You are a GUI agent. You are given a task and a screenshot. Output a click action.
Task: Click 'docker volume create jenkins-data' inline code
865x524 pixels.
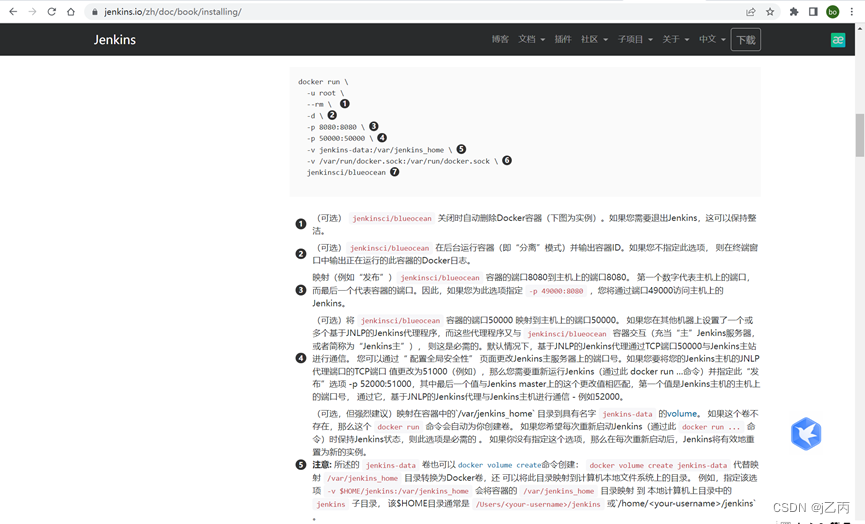(658, 466)
